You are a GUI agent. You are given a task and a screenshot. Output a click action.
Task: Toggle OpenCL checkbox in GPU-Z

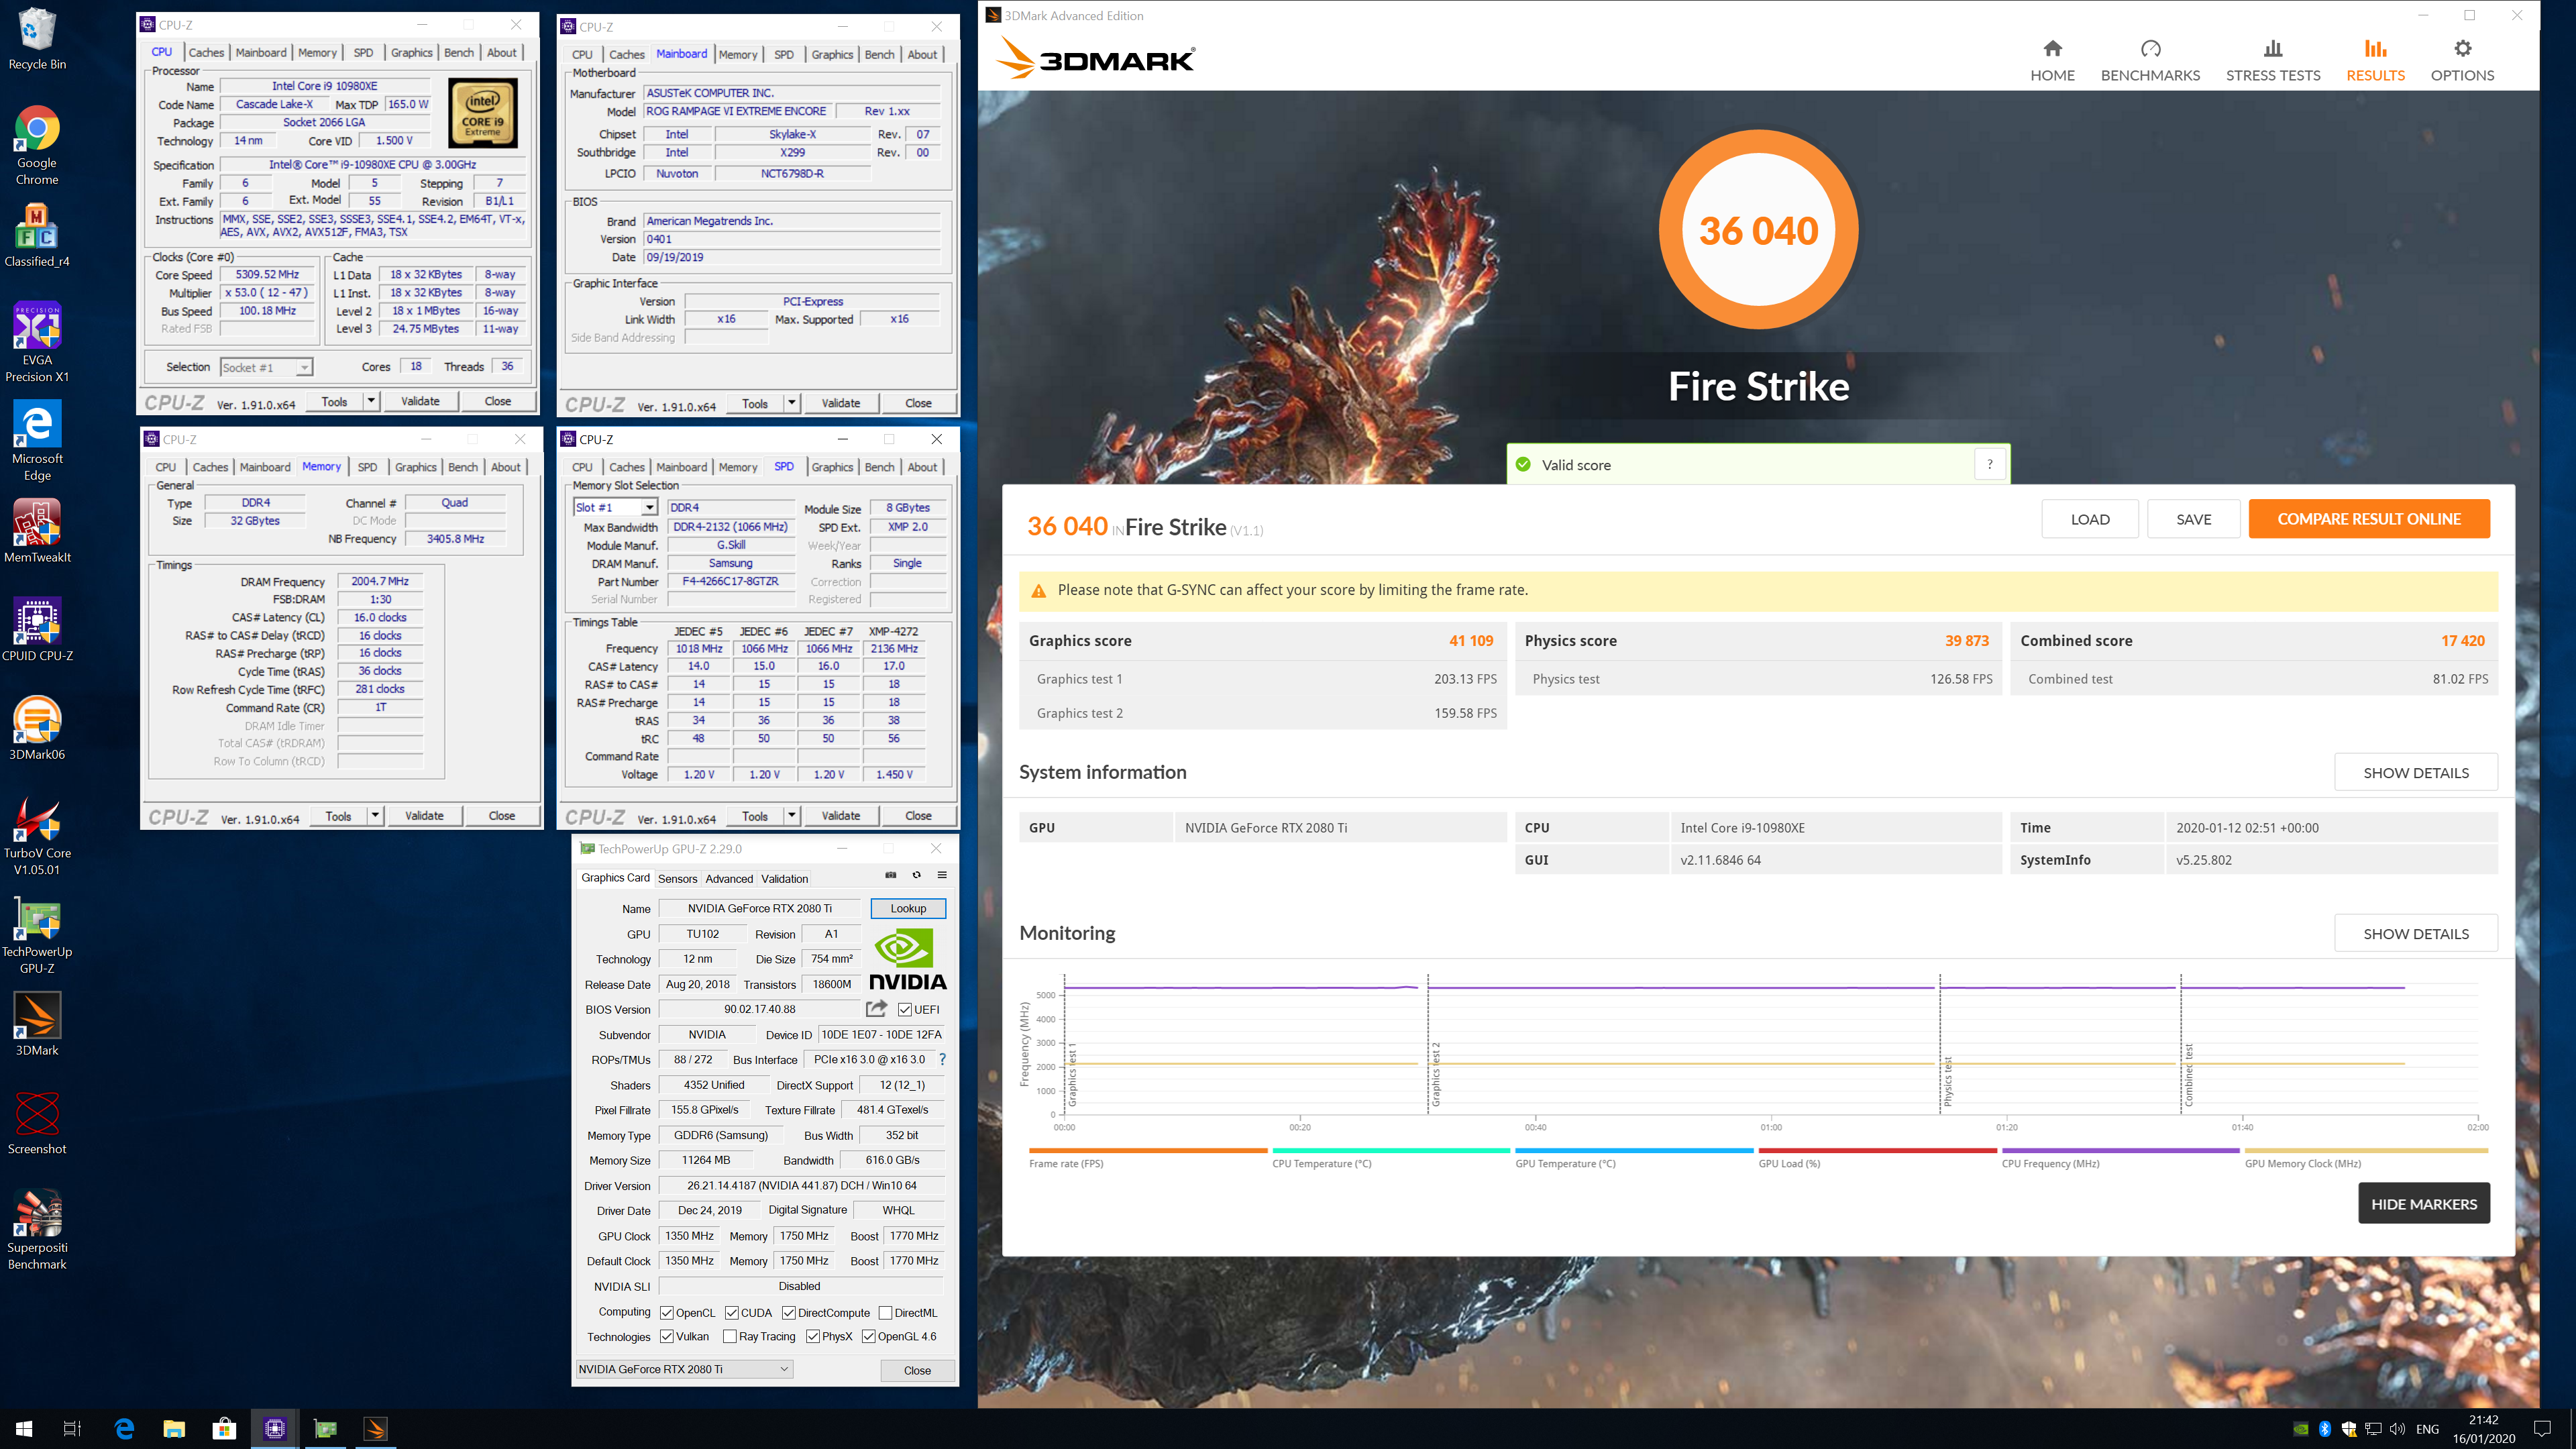[667, 1312]
